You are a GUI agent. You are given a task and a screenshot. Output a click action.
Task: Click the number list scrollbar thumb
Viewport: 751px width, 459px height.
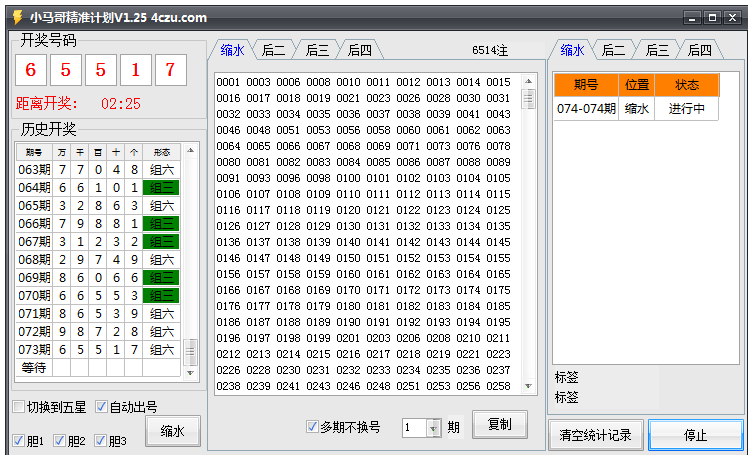tap(528, 99)
